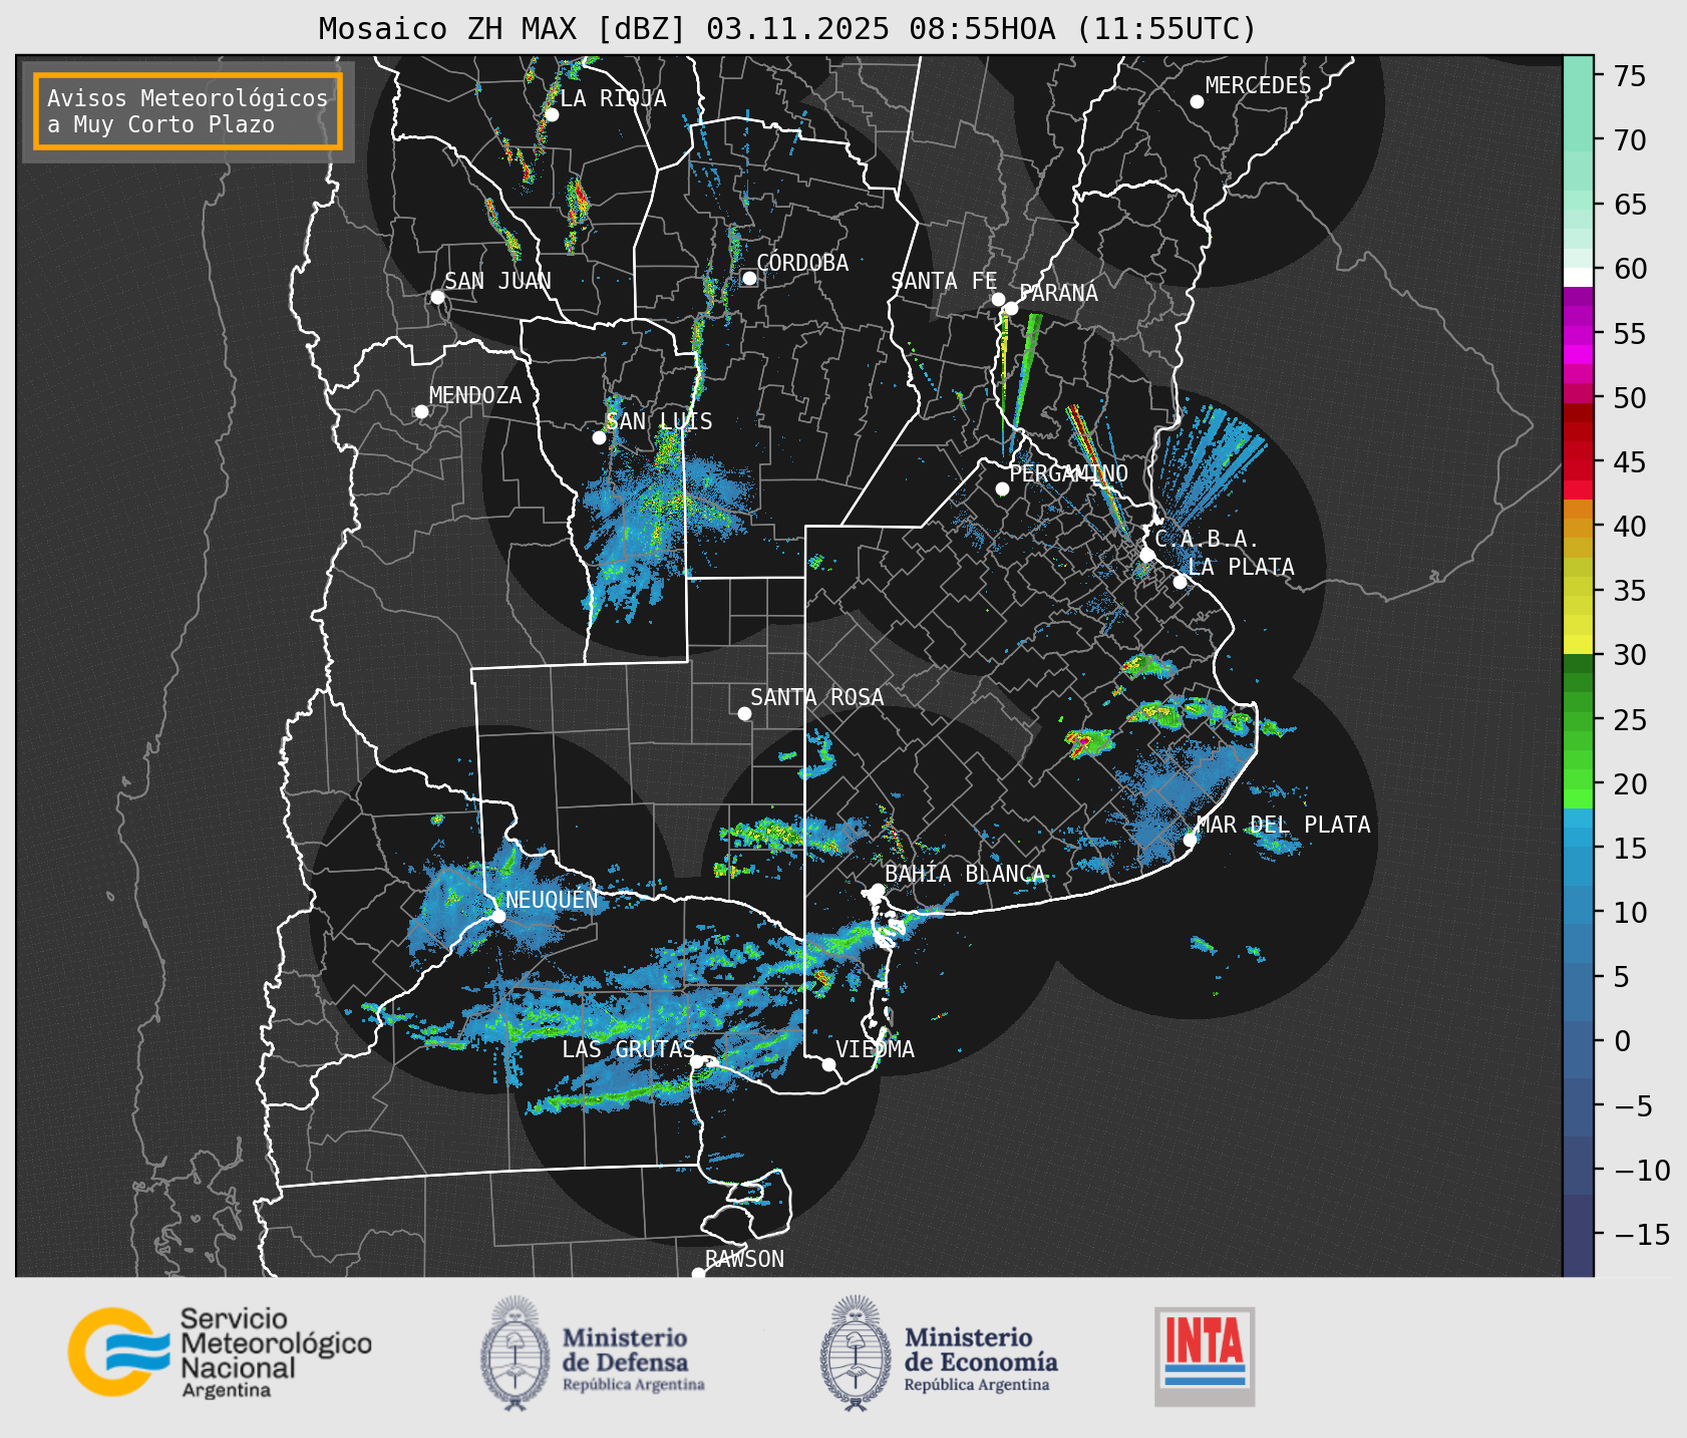Image resolution: width=1687 pixels, height=1438 pixels.
Task: Click the MAR DEL PLATA label text
Action: point(1283,825)
